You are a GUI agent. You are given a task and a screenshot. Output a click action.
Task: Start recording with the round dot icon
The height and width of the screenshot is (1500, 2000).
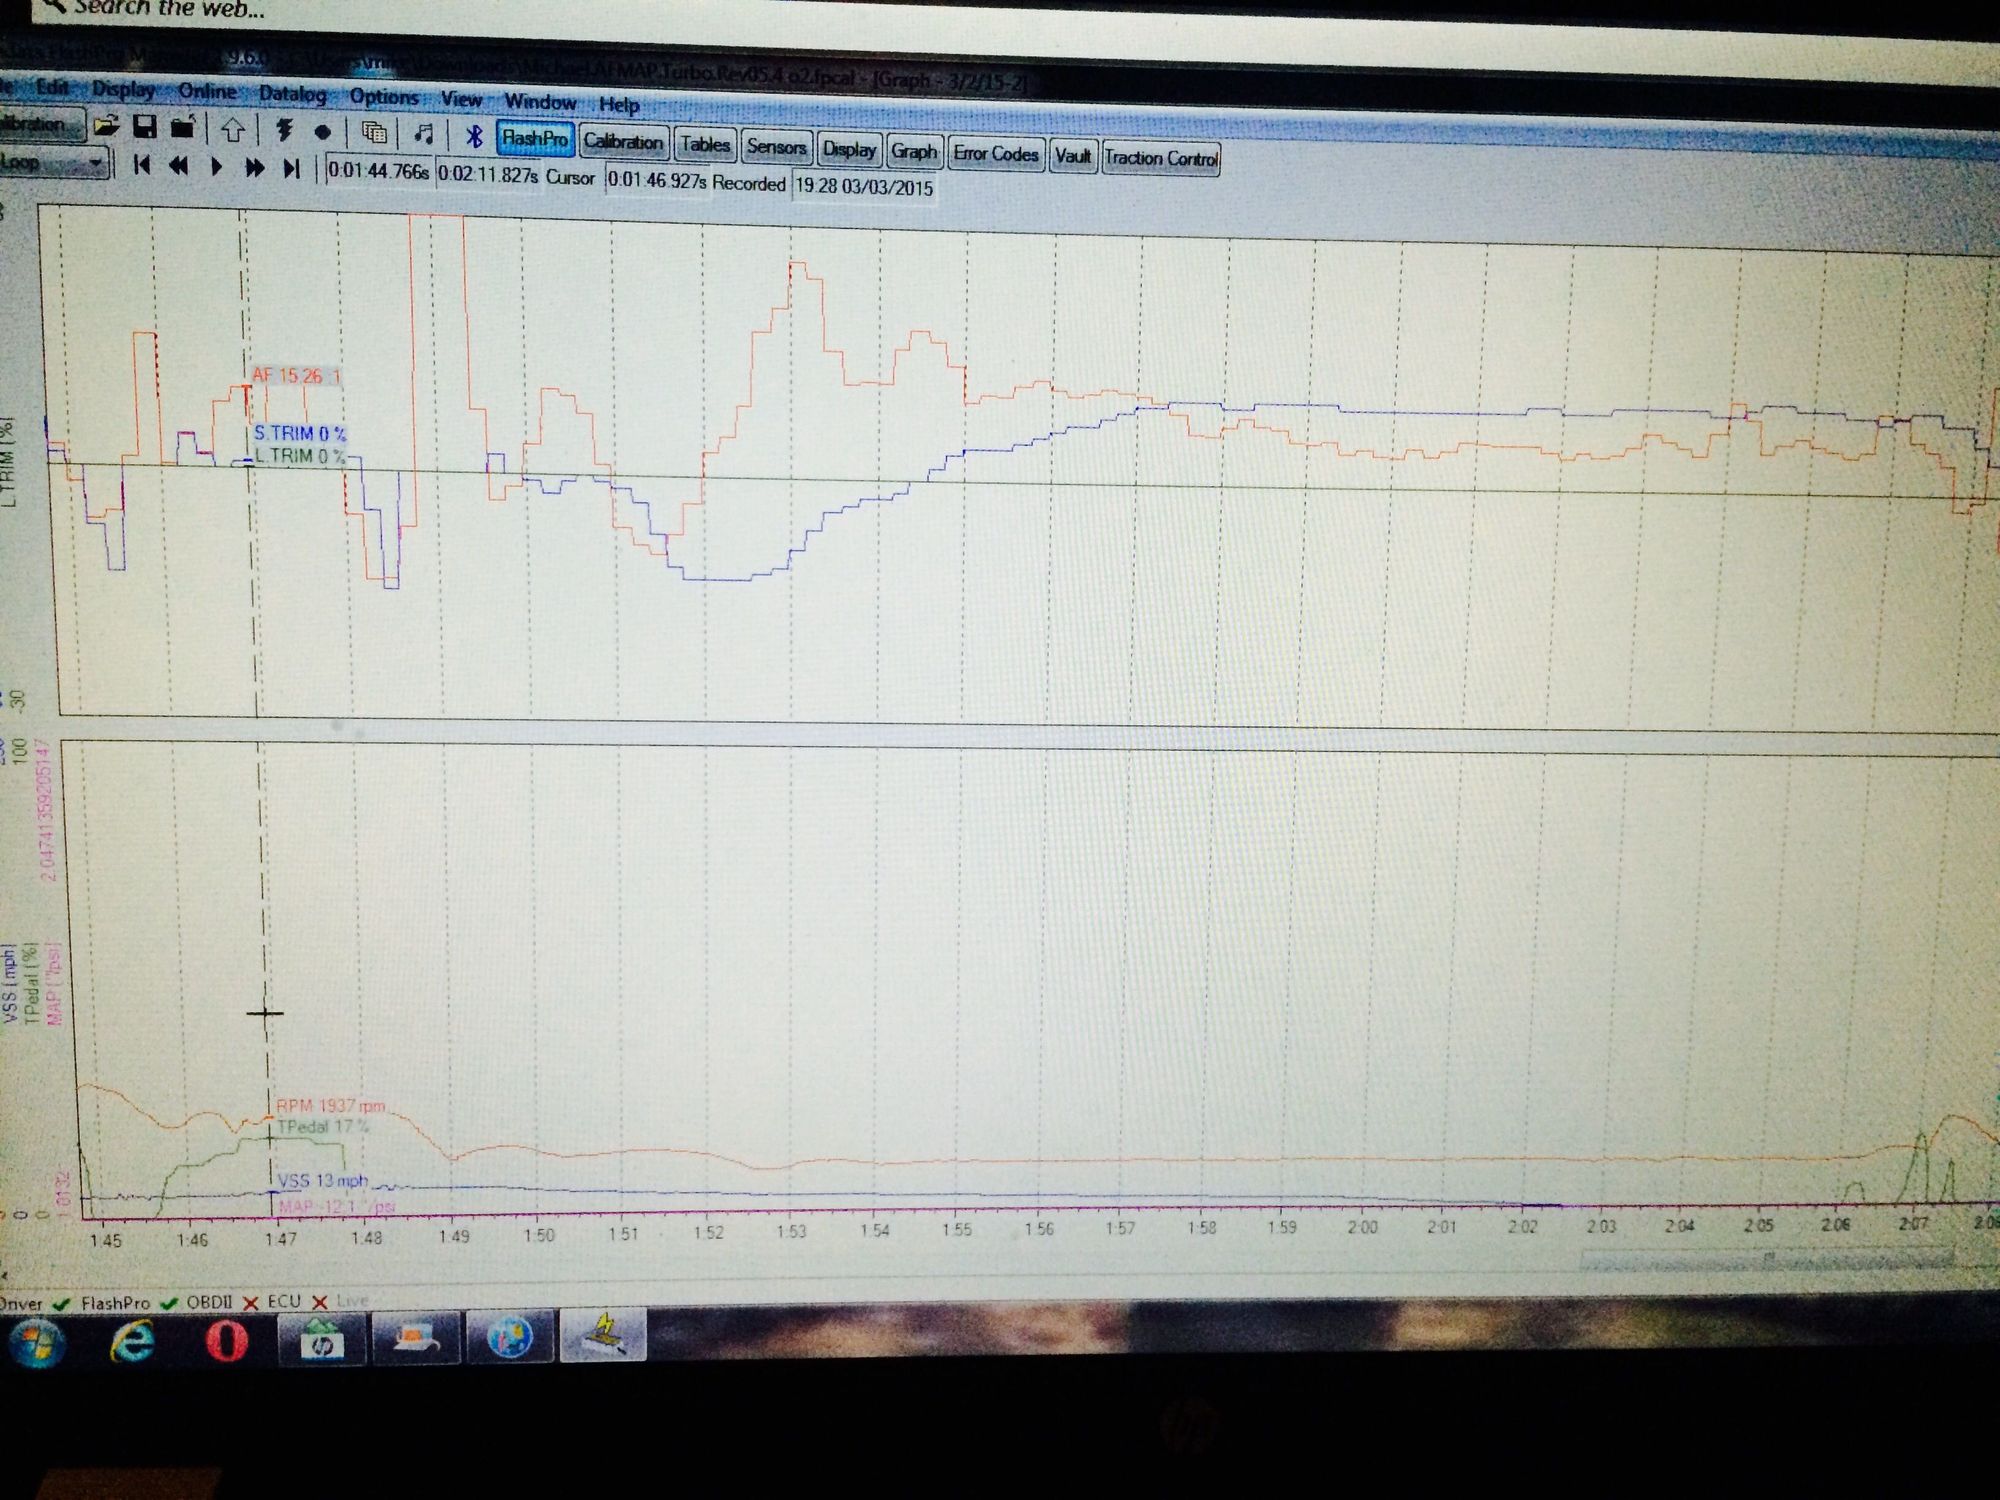tap(322, 131)
